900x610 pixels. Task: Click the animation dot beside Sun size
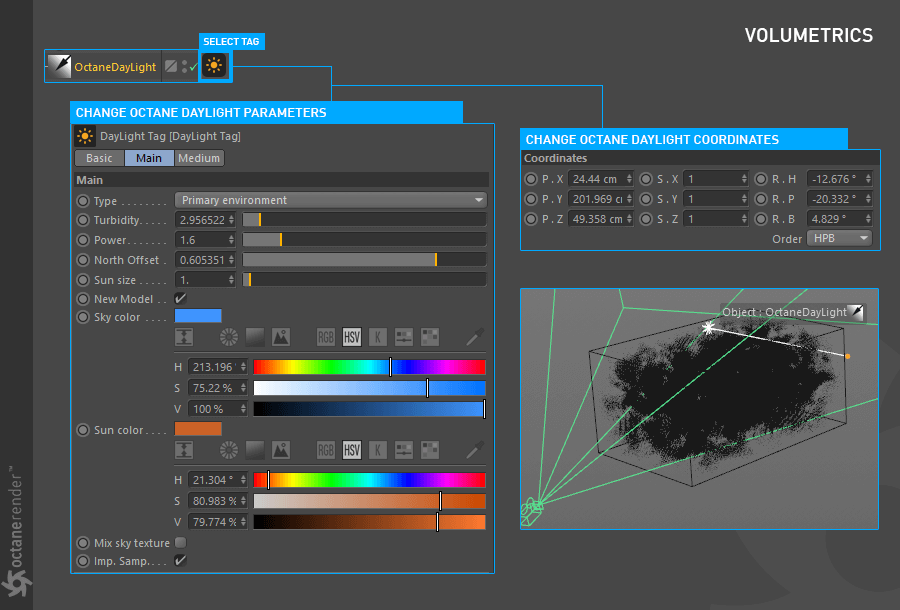83,280
